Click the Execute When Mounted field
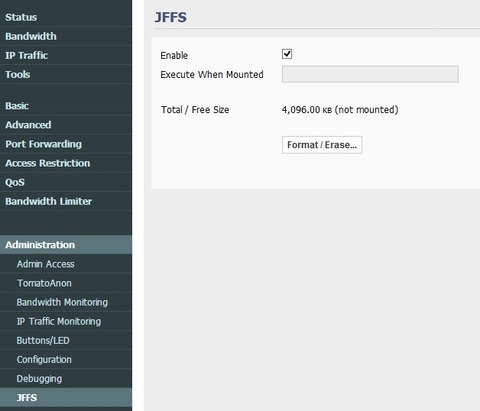 click(x=370, y=74)
